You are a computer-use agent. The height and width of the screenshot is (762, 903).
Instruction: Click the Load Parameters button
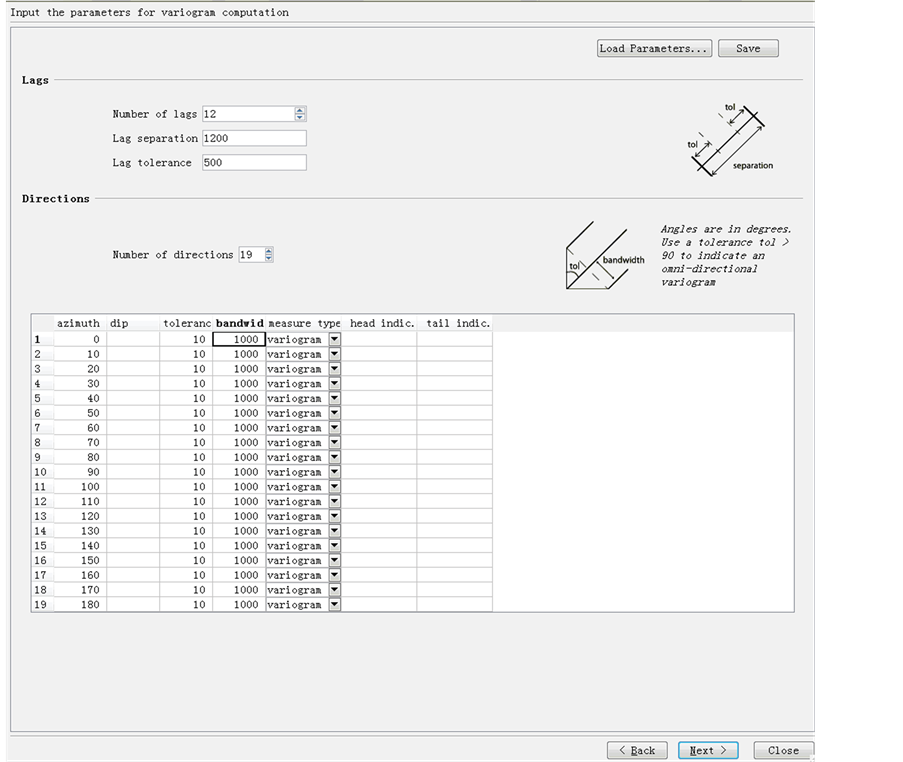point(654,48)
